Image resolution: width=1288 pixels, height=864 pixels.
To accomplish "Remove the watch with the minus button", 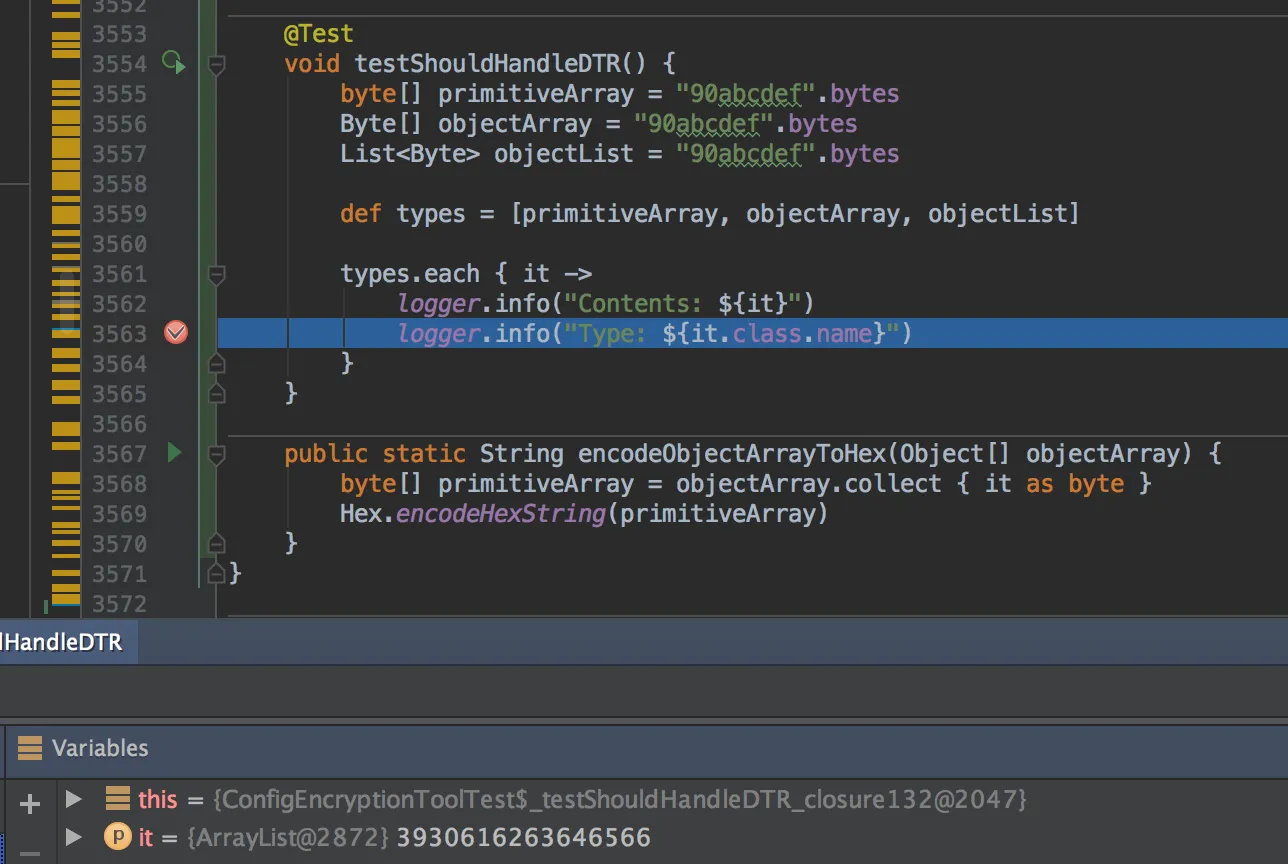I will [x=30, y=853].
